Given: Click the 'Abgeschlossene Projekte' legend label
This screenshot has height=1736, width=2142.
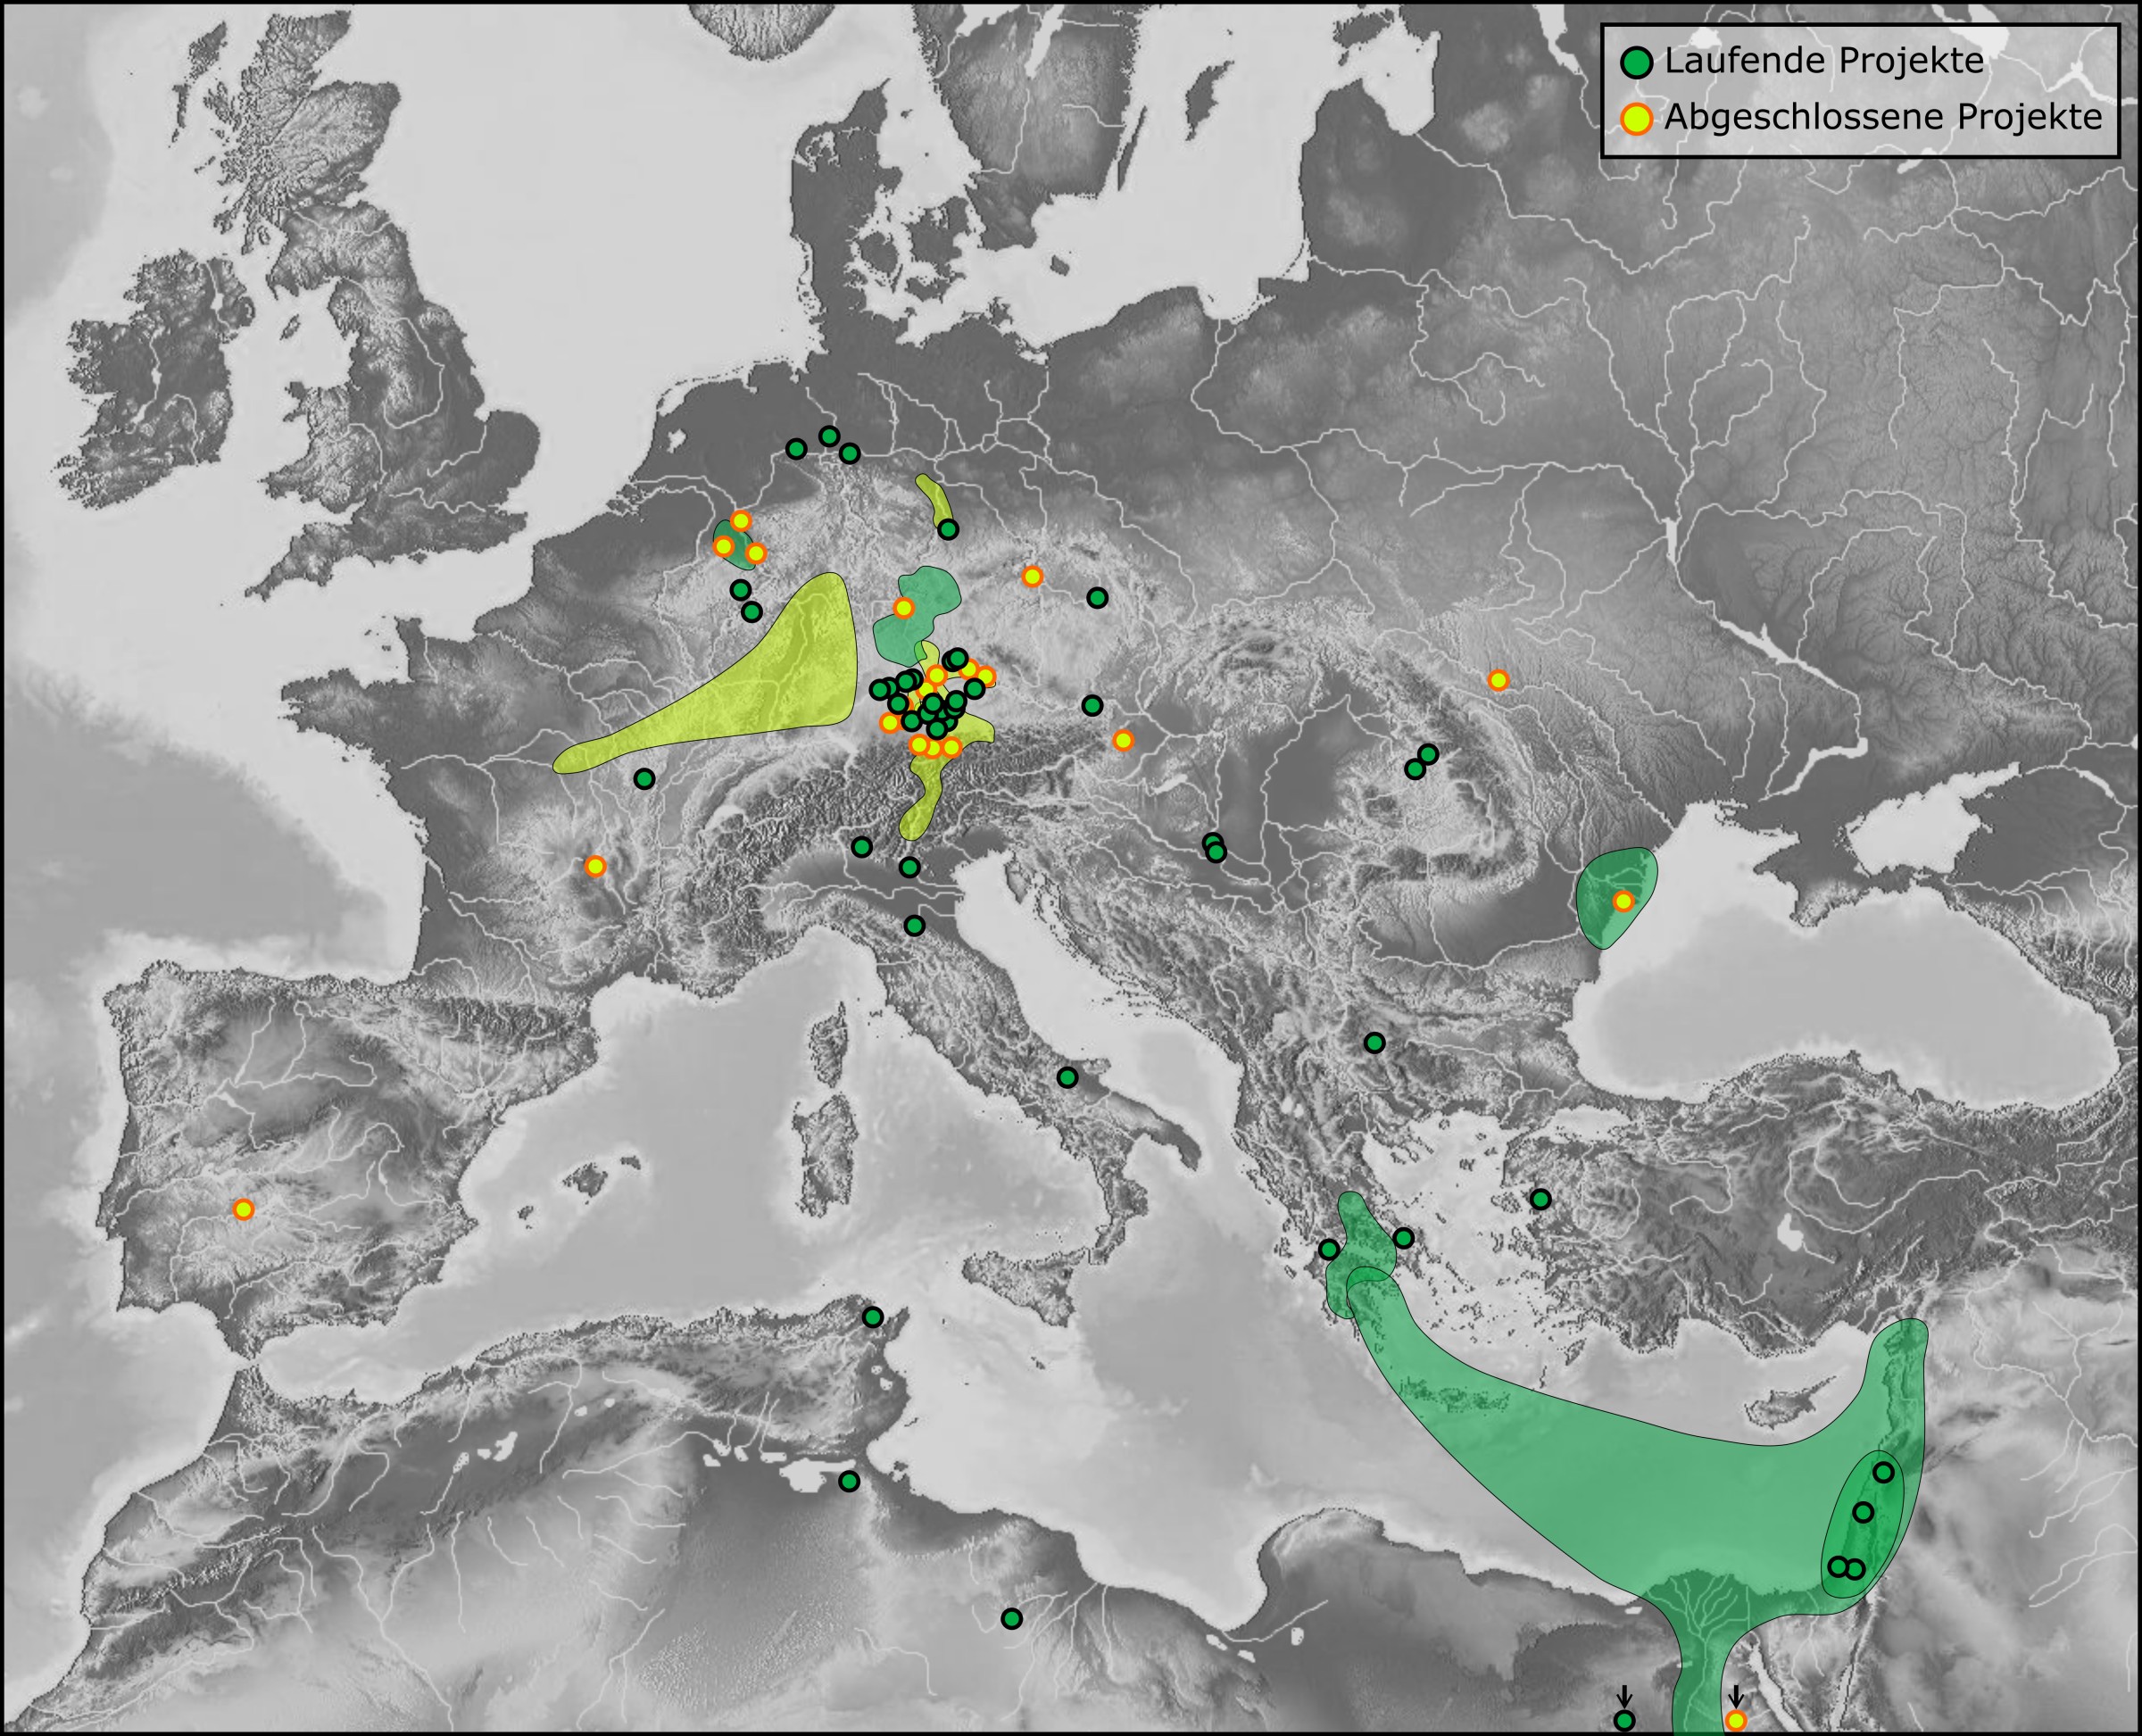Looking at the screenshot, I should pyautogui.click(x=1883, y=117).
